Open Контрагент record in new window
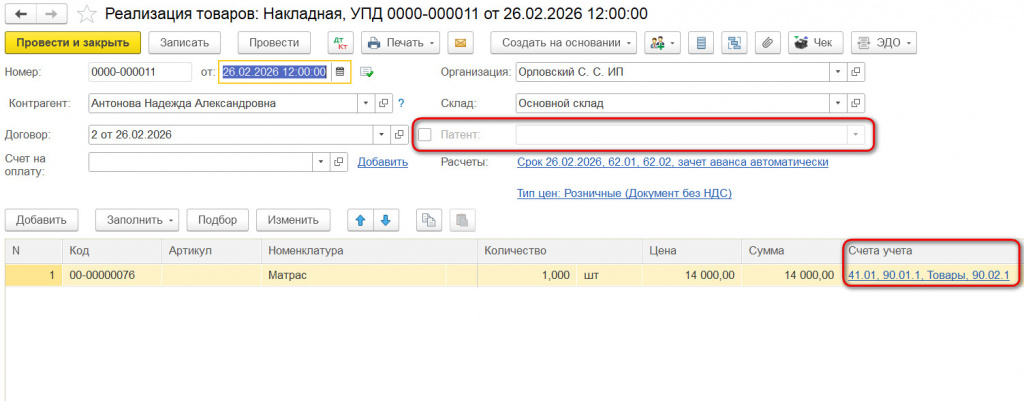This screenshot has height=401, width=1024. coord(384,103)
